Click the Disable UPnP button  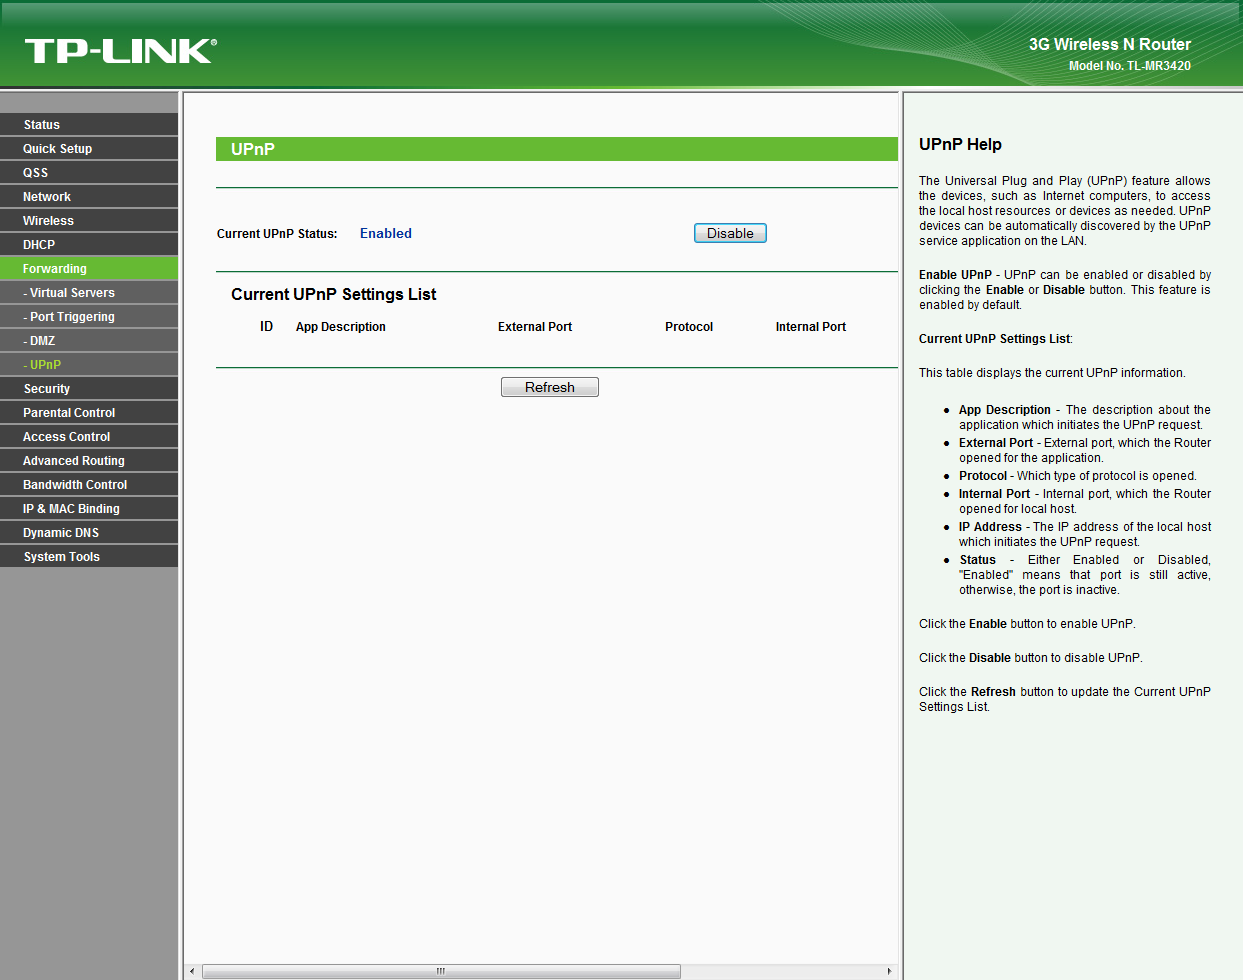(x=730, y=233)
